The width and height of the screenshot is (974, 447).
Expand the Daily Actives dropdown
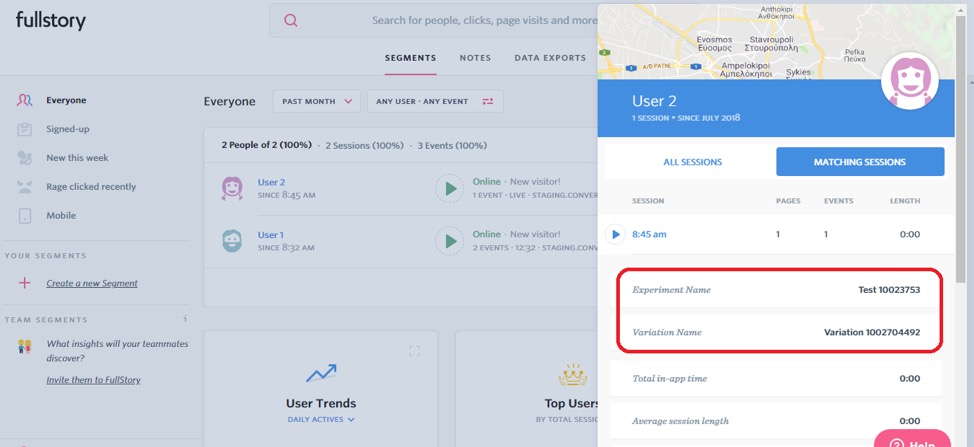coord(321,420)
